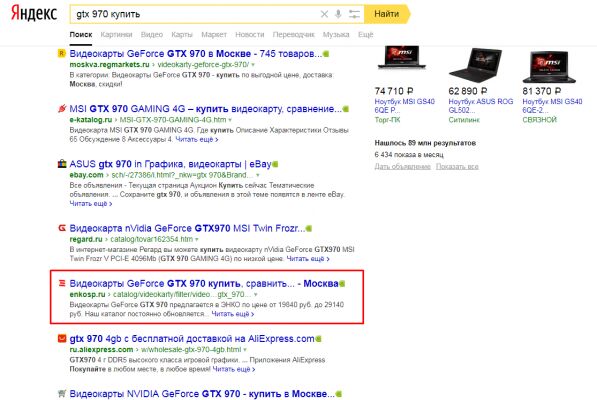Click the enkosp favicon icon

pyautogui.click(x=62, y=283)
